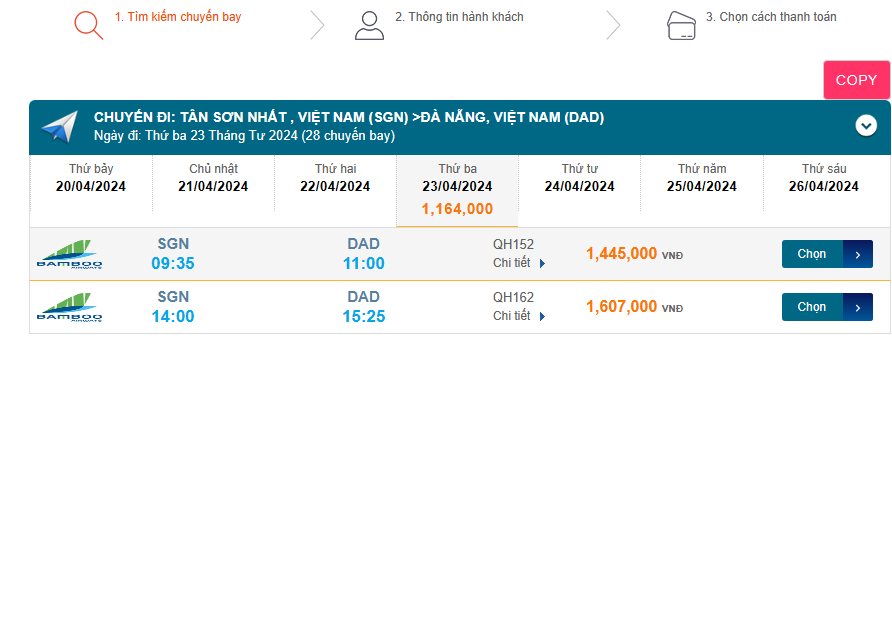Click the paper airplane icon in header
The width and height of the screenshot is (892, 643).
pos(59,127)
